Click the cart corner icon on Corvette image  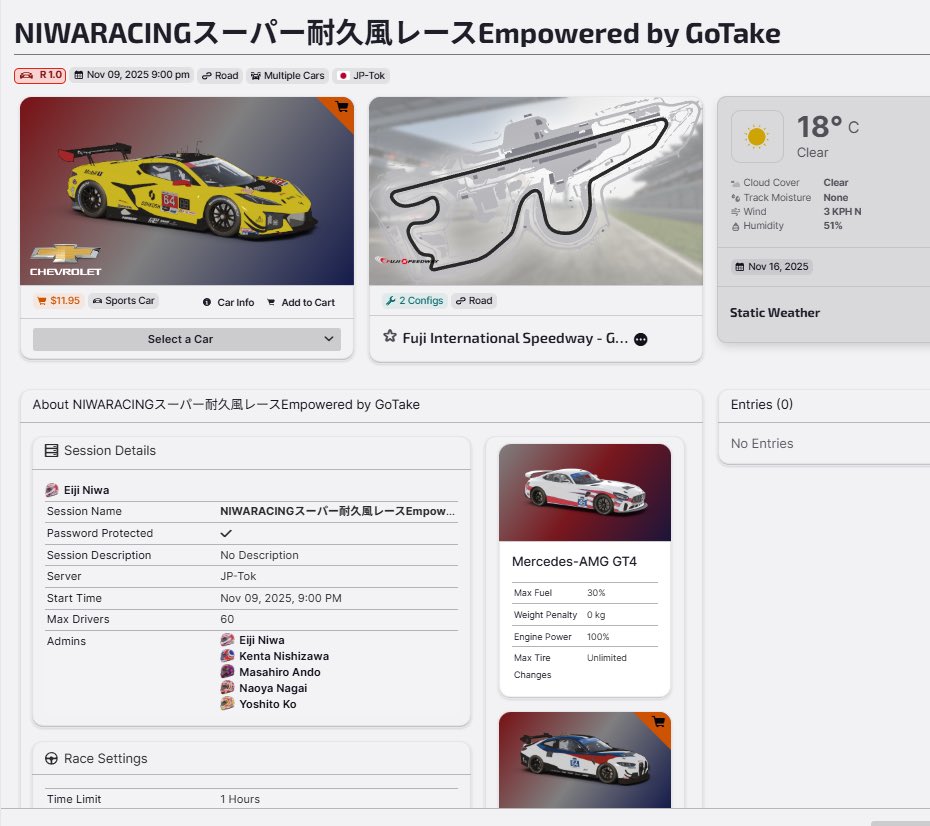click(x=342, y=107)
